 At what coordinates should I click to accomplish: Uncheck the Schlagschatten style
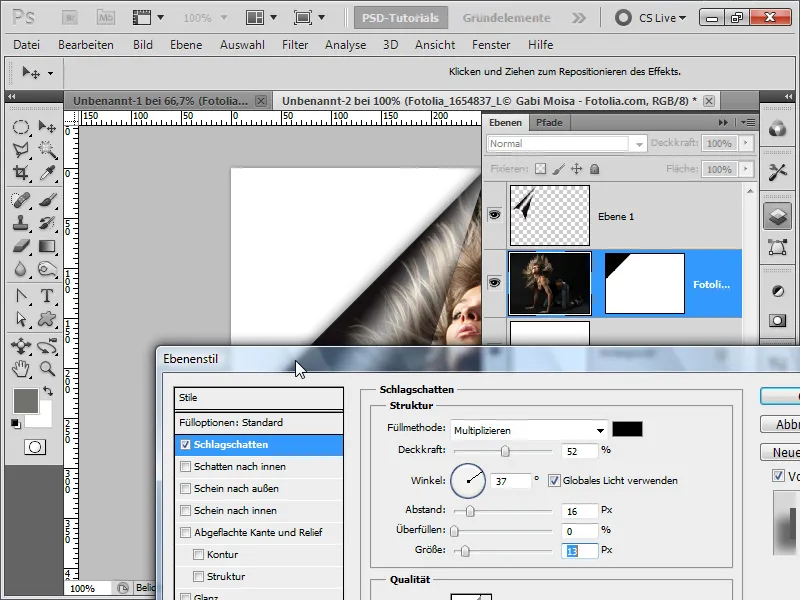(x=185, y=445)
